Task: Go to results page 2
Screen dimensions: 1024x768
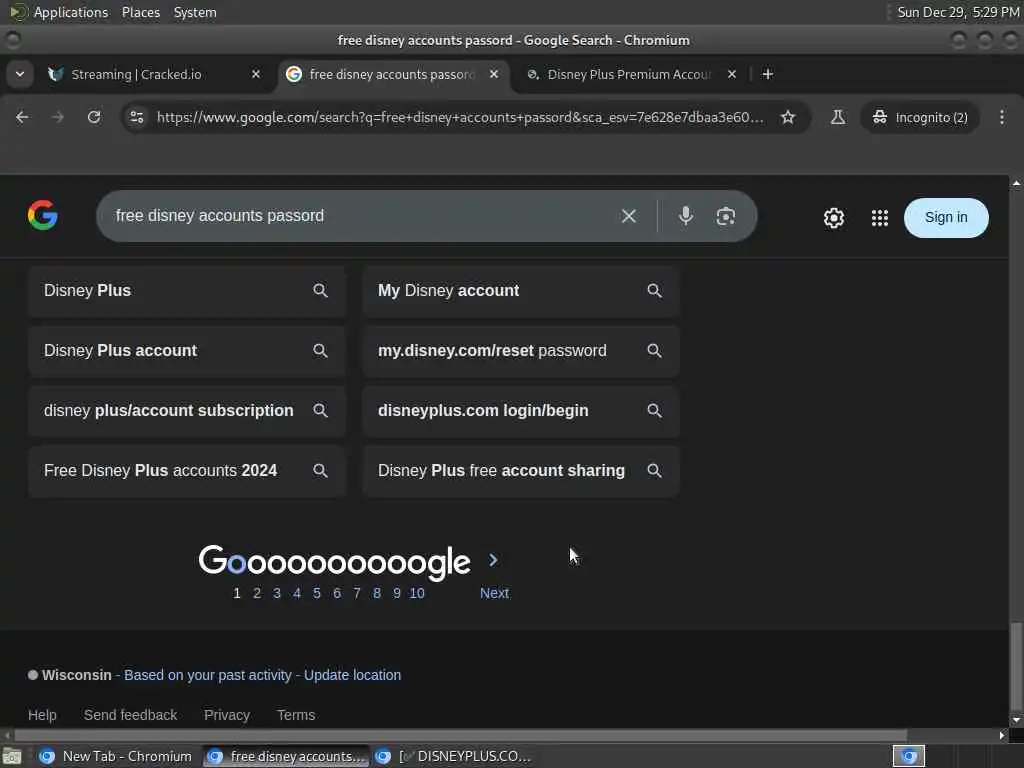Action: tap(257, 593)
